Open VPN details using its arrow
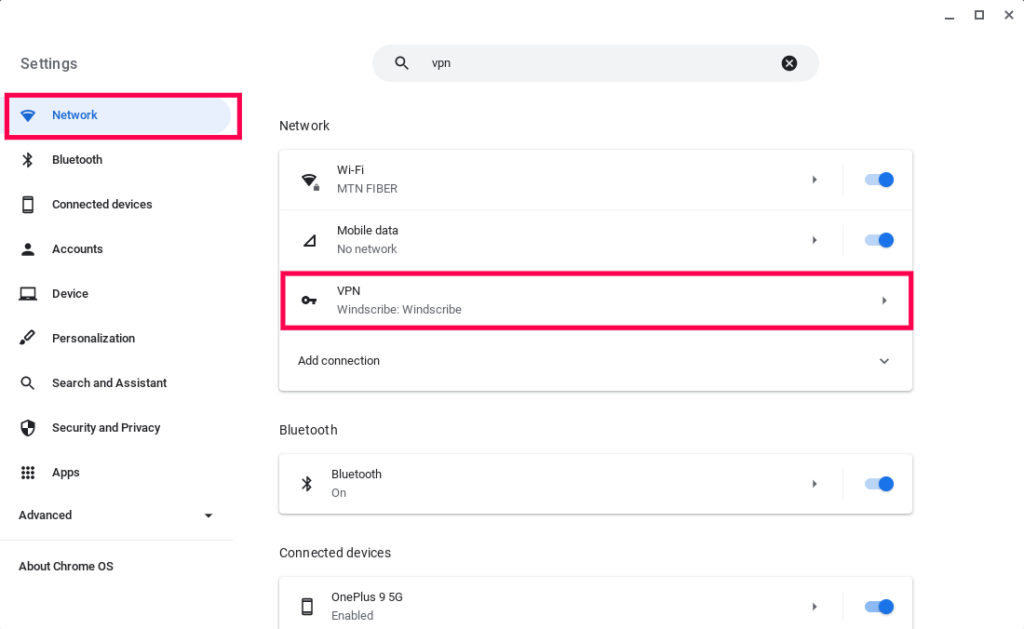The image size is (1024, 629). 883,300
